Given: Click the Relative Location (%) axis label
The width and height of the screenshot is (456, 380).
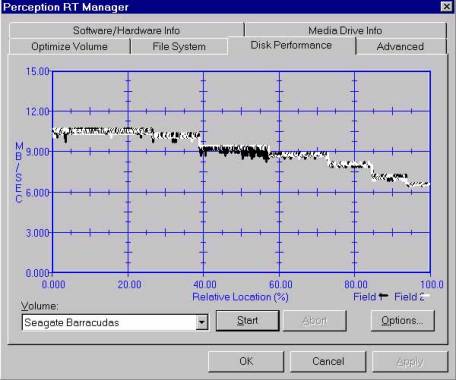Looking at the screenshot, I should click(240, 297).
